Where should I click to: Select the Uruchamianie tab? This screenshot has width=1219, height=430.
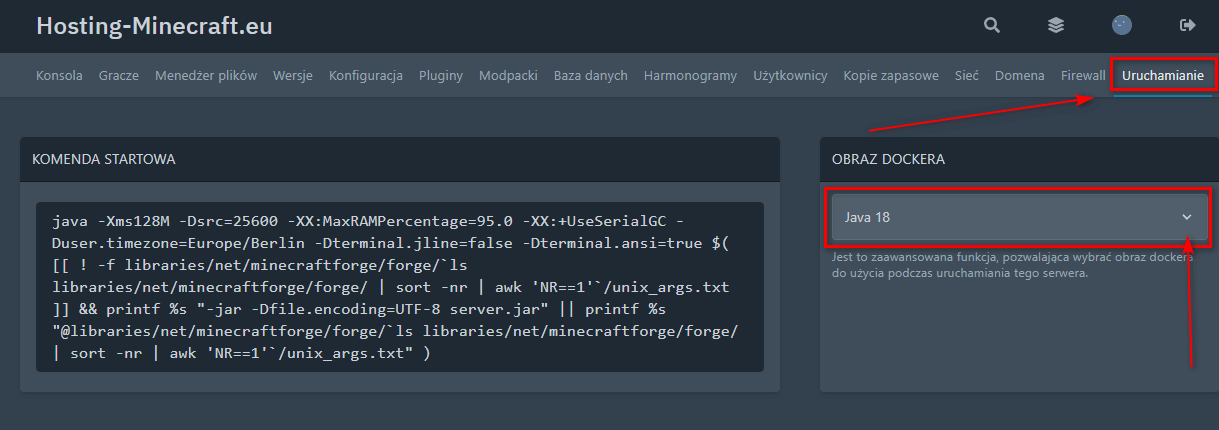pos(1163,75)
